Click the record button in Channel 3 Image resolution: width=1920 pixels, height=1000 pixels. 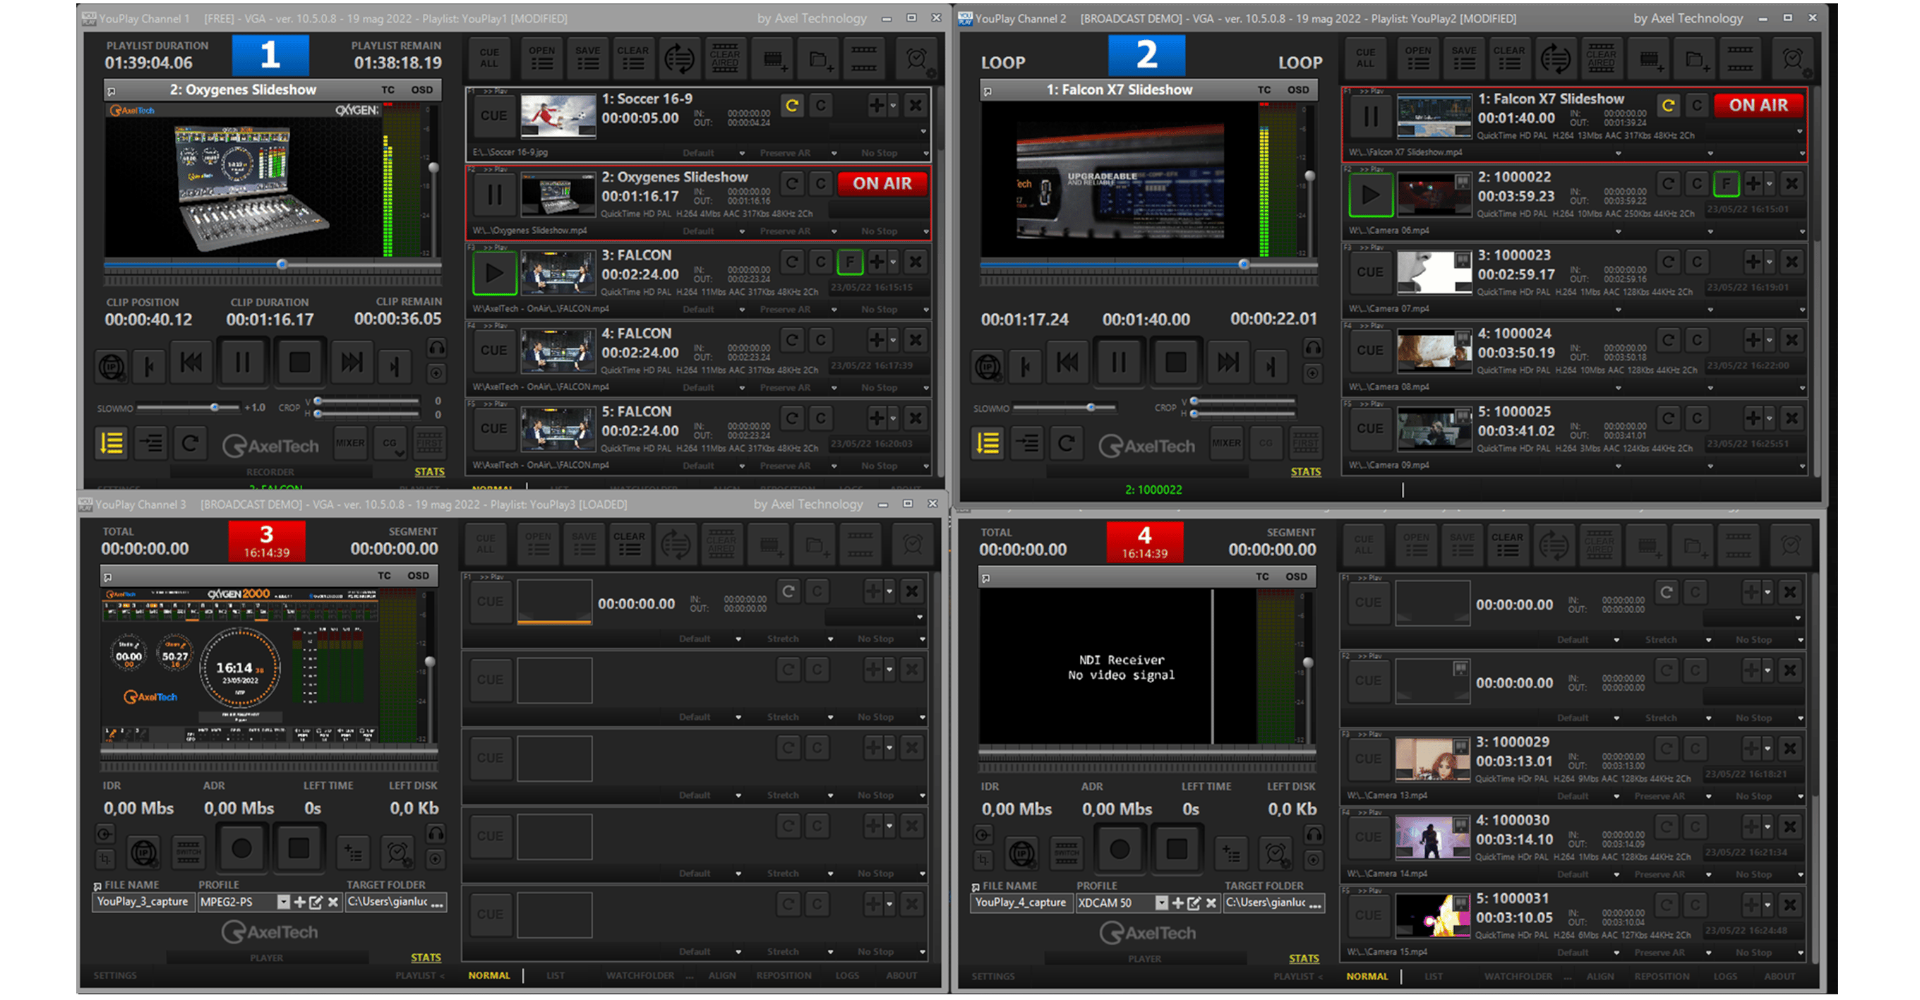pos(242,849)
